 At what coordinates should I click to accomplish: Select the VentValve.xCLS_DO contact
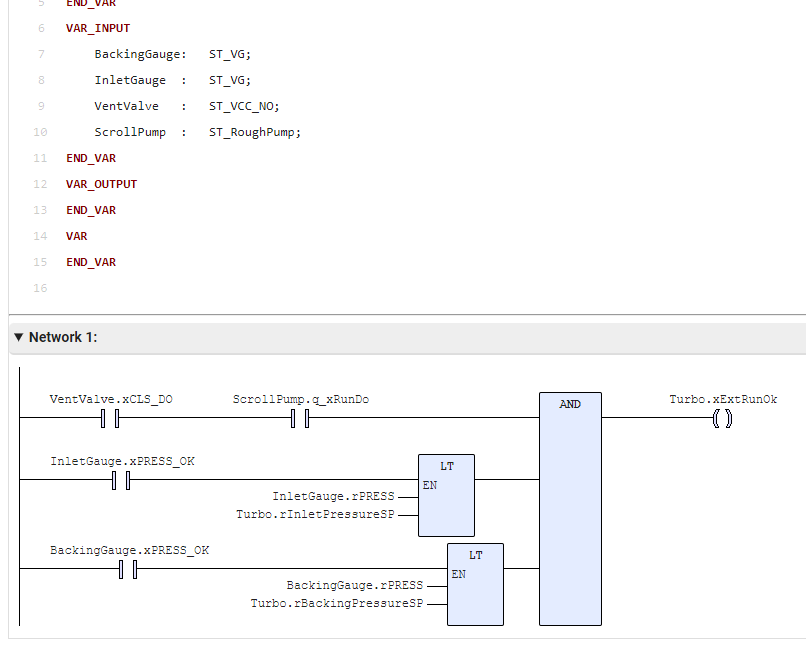point(110,418)
